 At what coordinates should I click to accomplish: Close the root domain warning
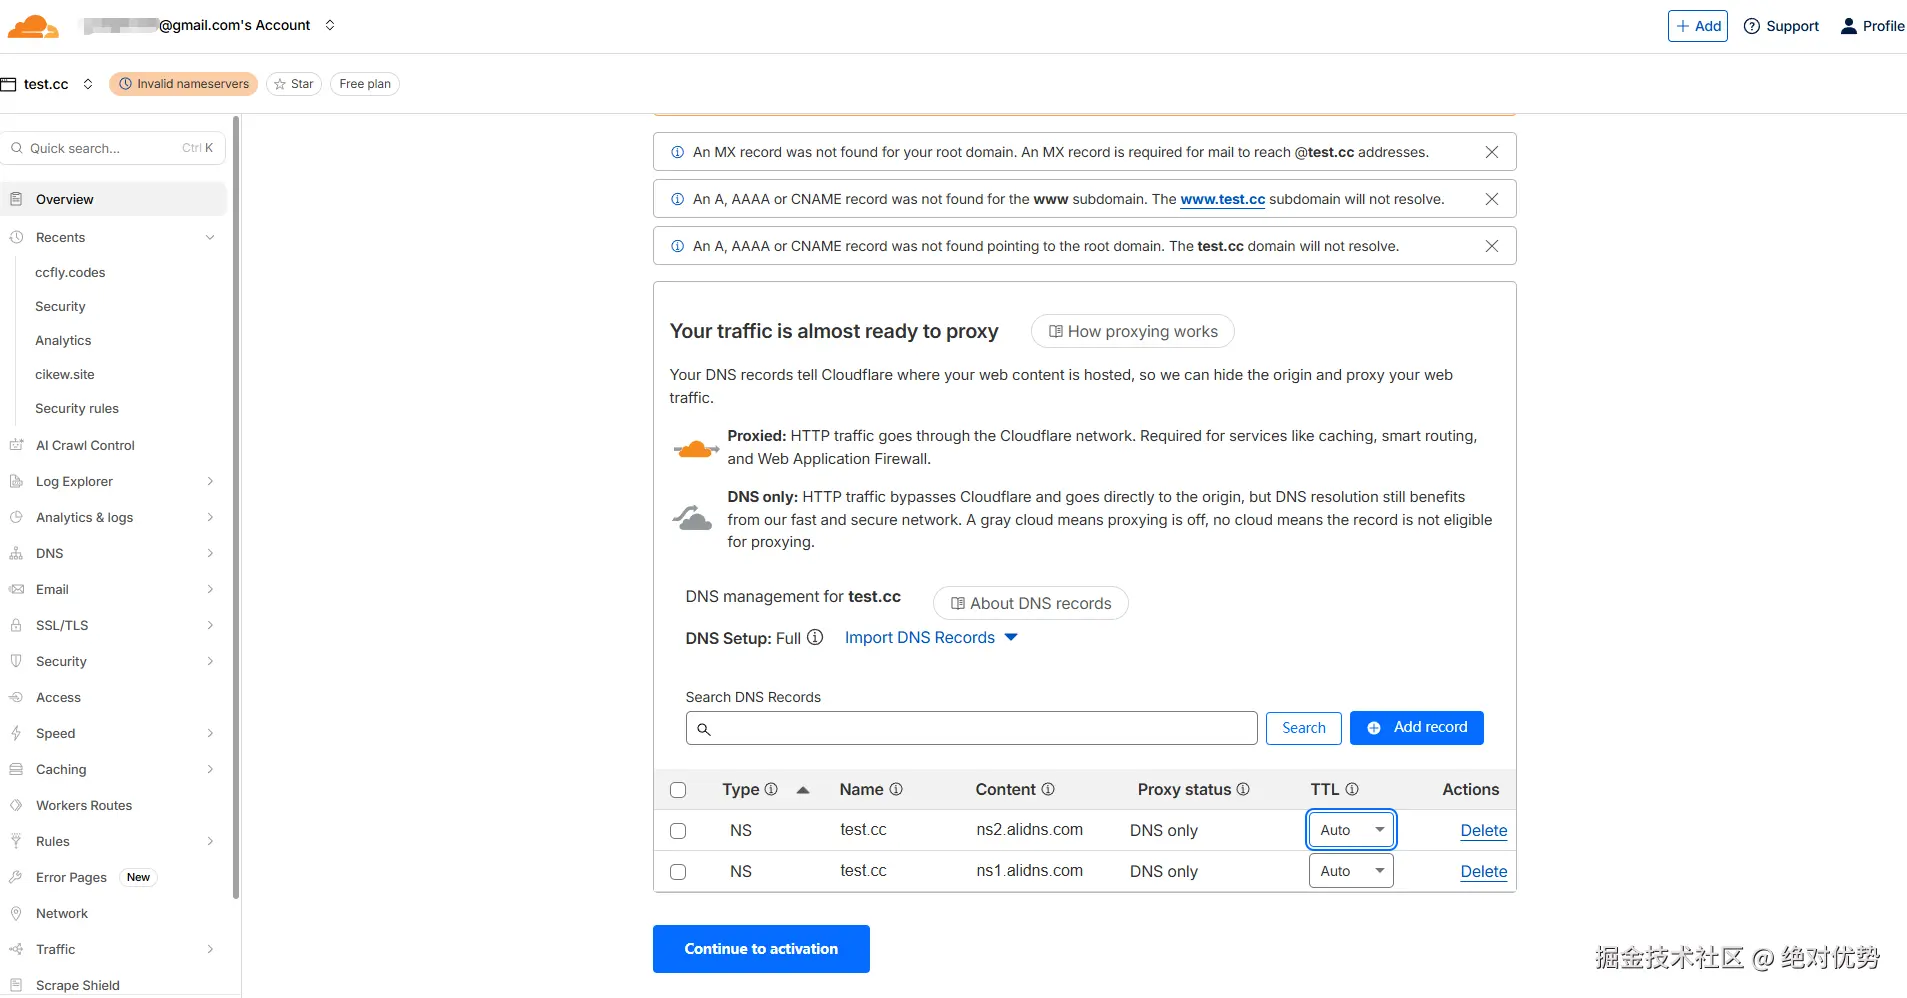[x=1491, y=246]
